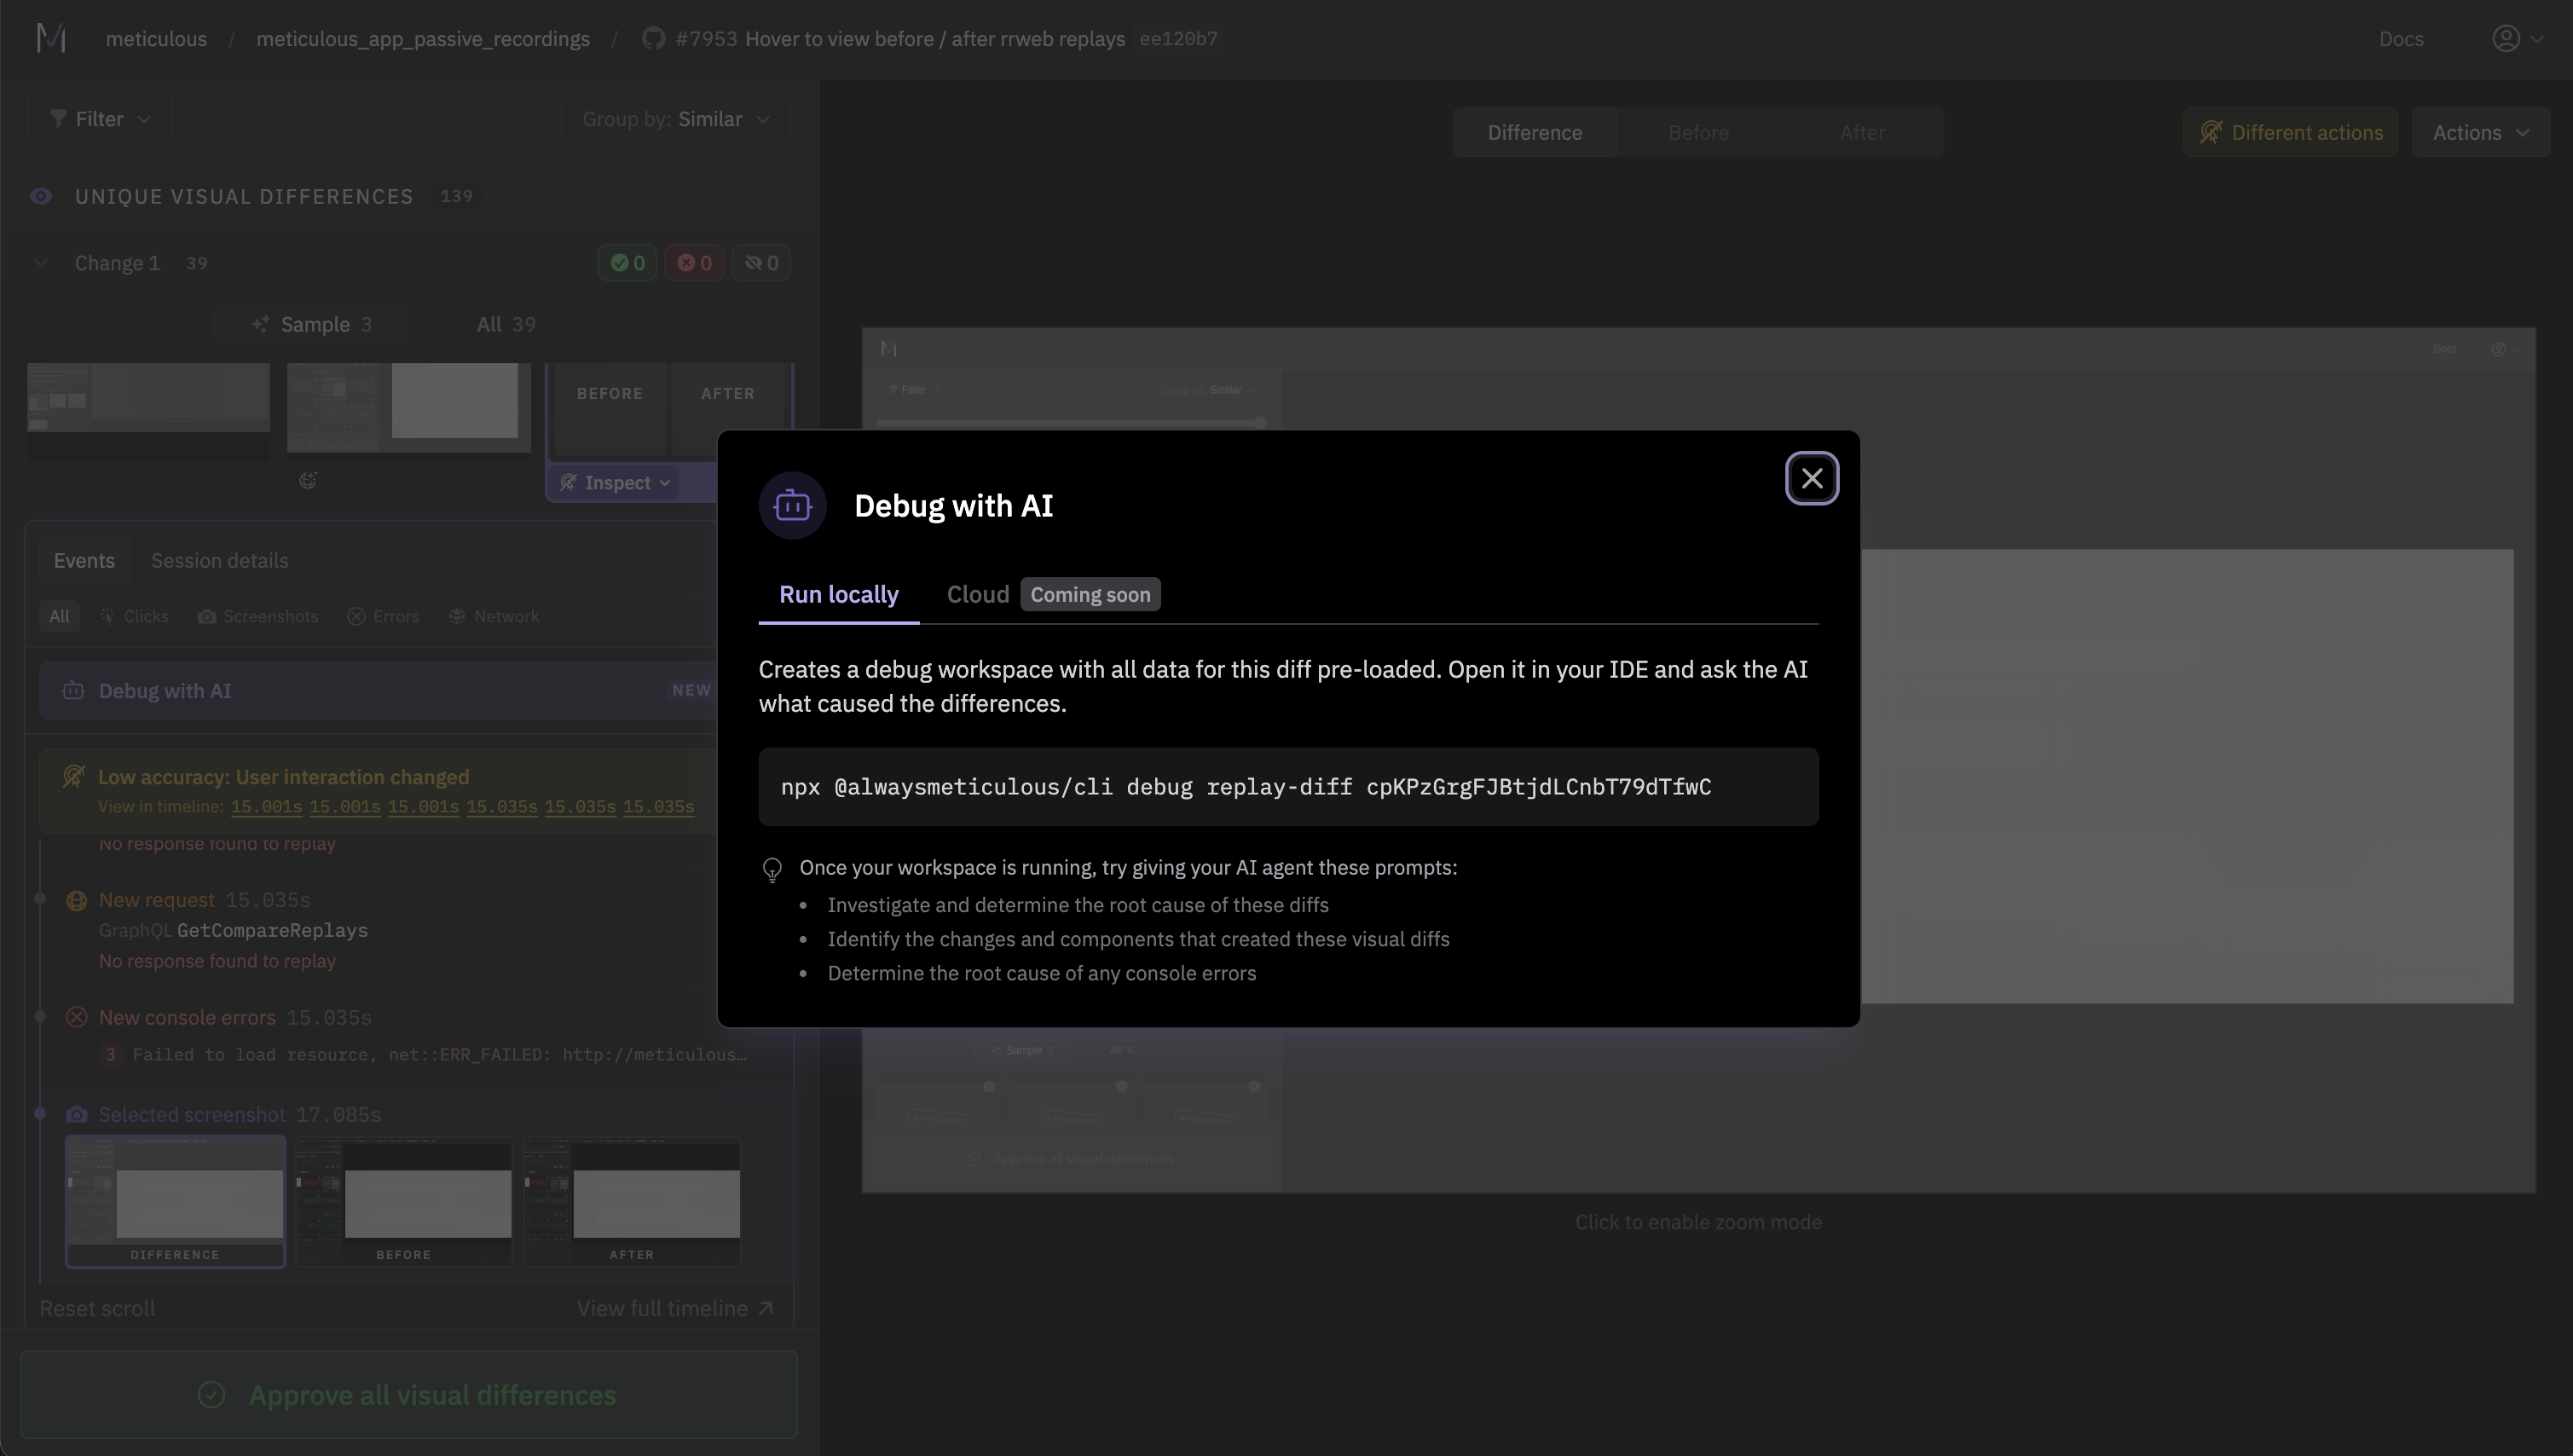Approve all visual differences
This screenshot has height=1456, width=2573.
point(409,1395)
